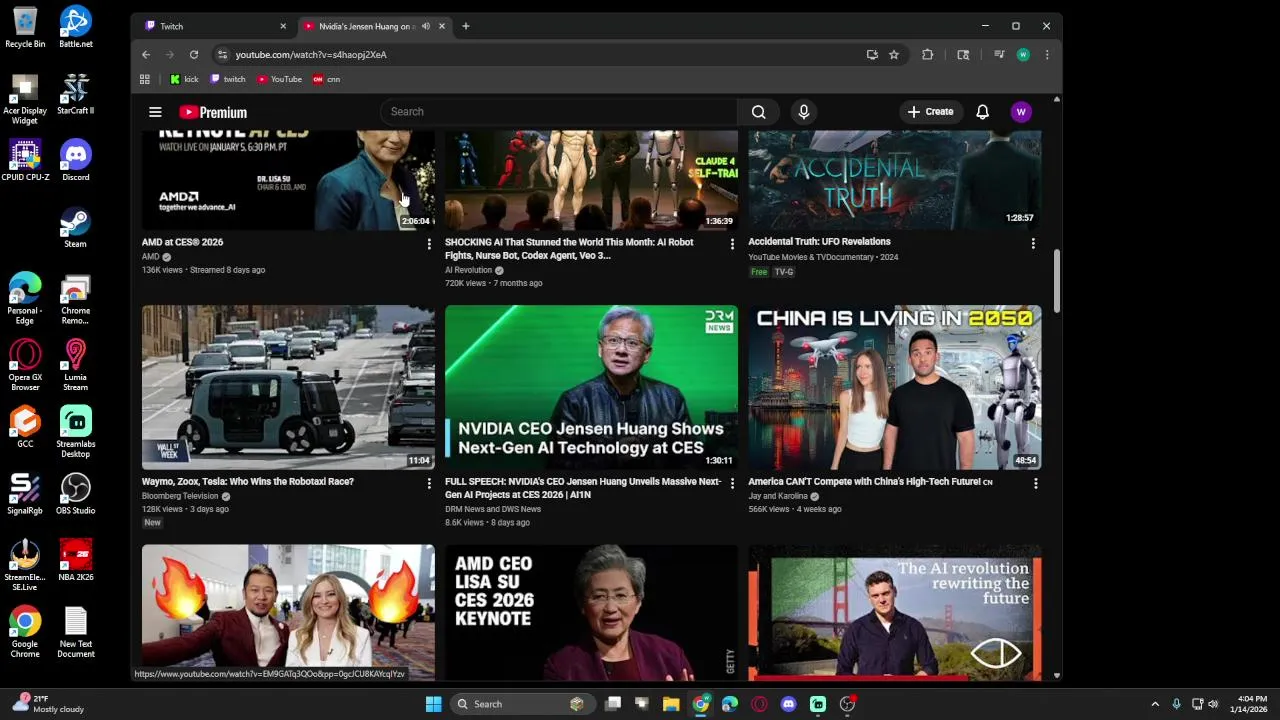Open the kick bookmark
1280x720 pixels.
[x=184, y=79]
